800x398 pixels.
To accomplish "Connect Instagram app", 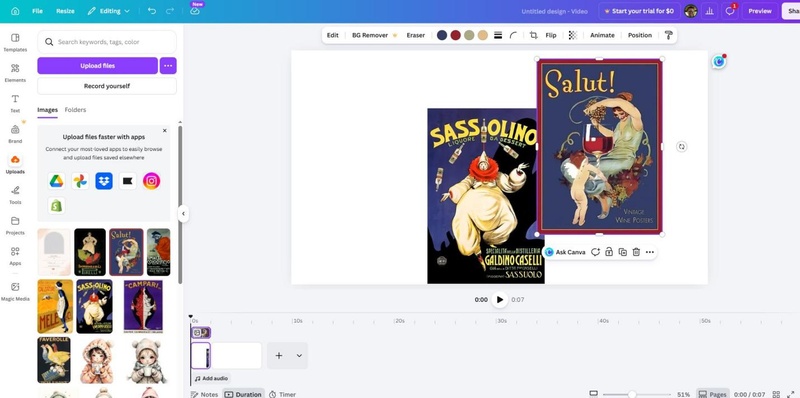I will click(152, 181).
